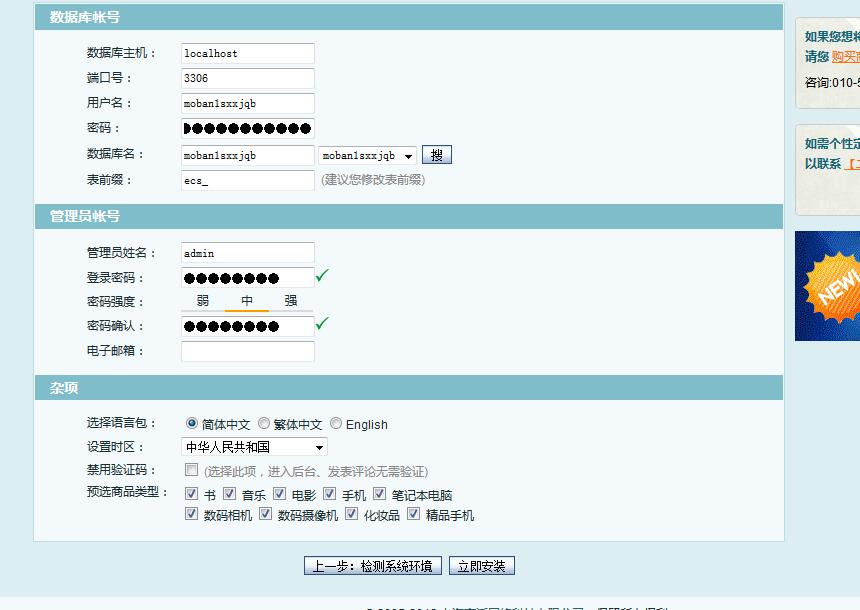Click the database host field with localhost
This screenshot has width=860, height=610.
coord(247,53)
